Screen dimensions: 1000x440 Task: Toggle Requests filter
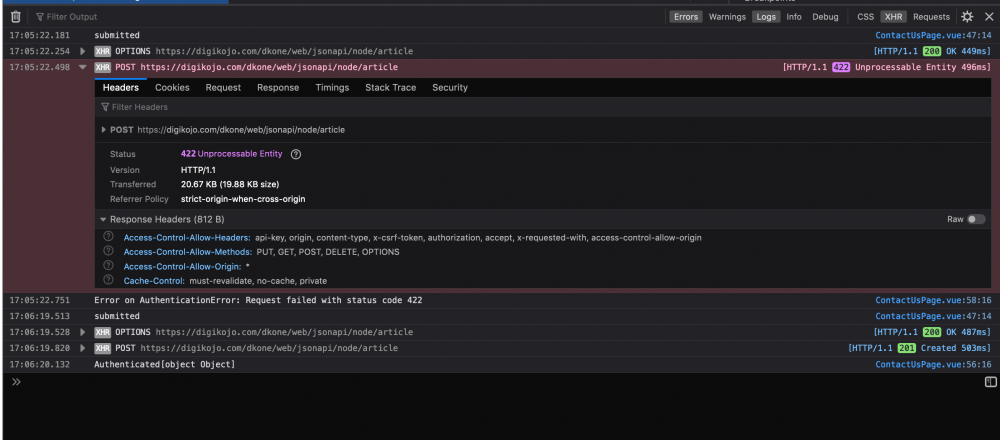pos(931,17)
